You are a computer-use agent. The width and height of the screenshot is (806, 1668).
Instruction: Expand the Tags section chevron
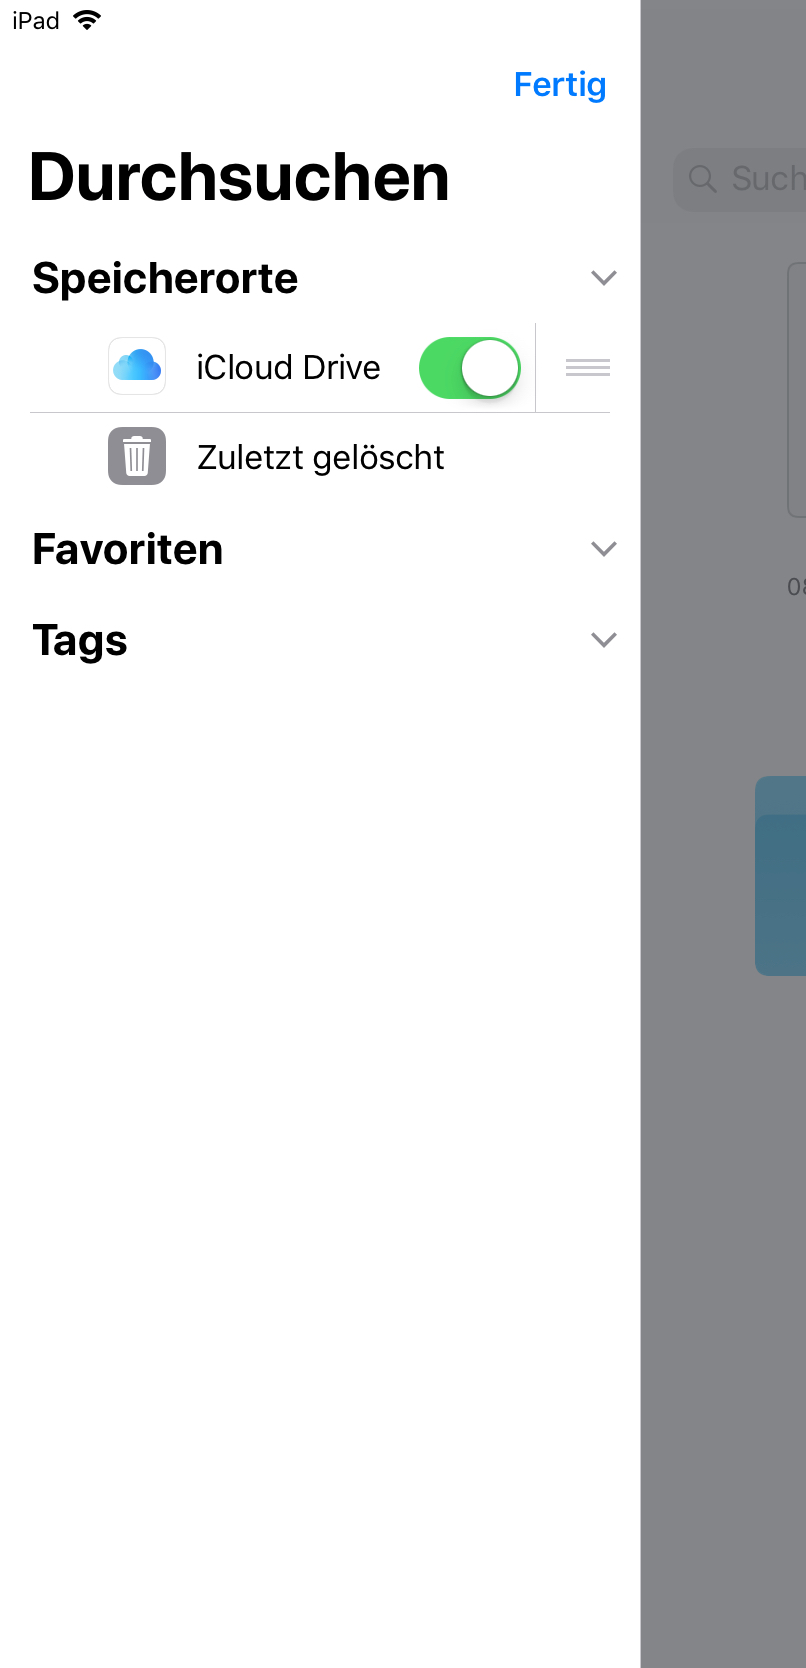point(604,640)
